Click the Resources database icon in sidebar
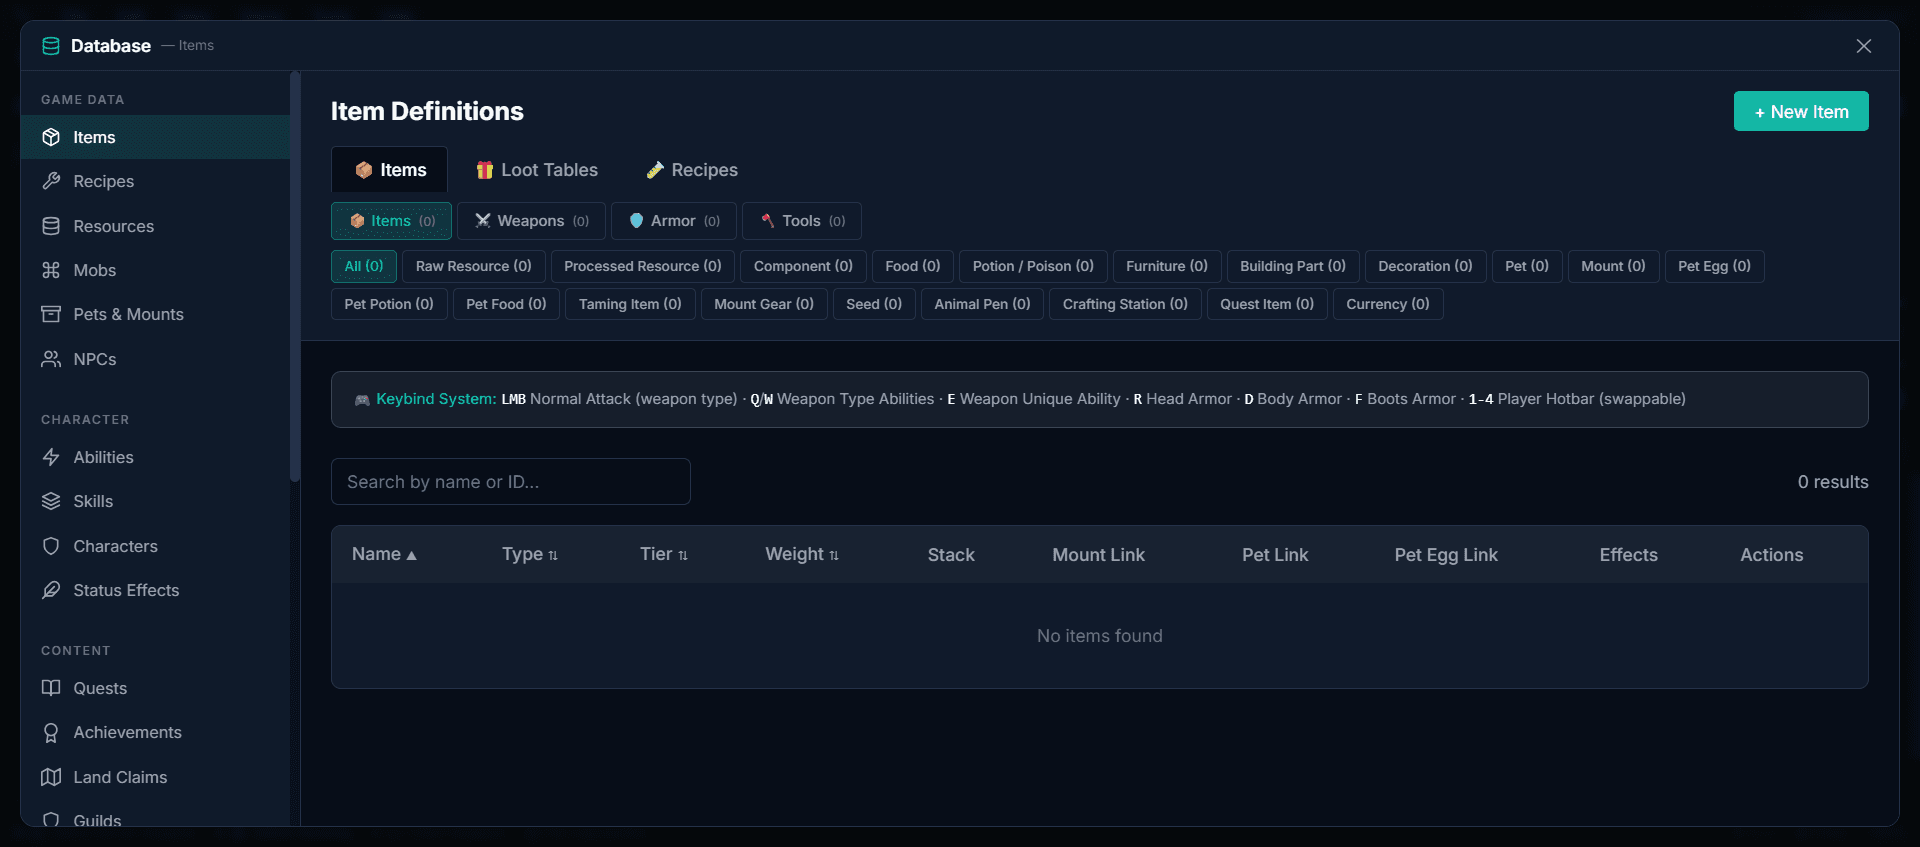The width and height of the screenshot is (1920, 847). point(51,226)
